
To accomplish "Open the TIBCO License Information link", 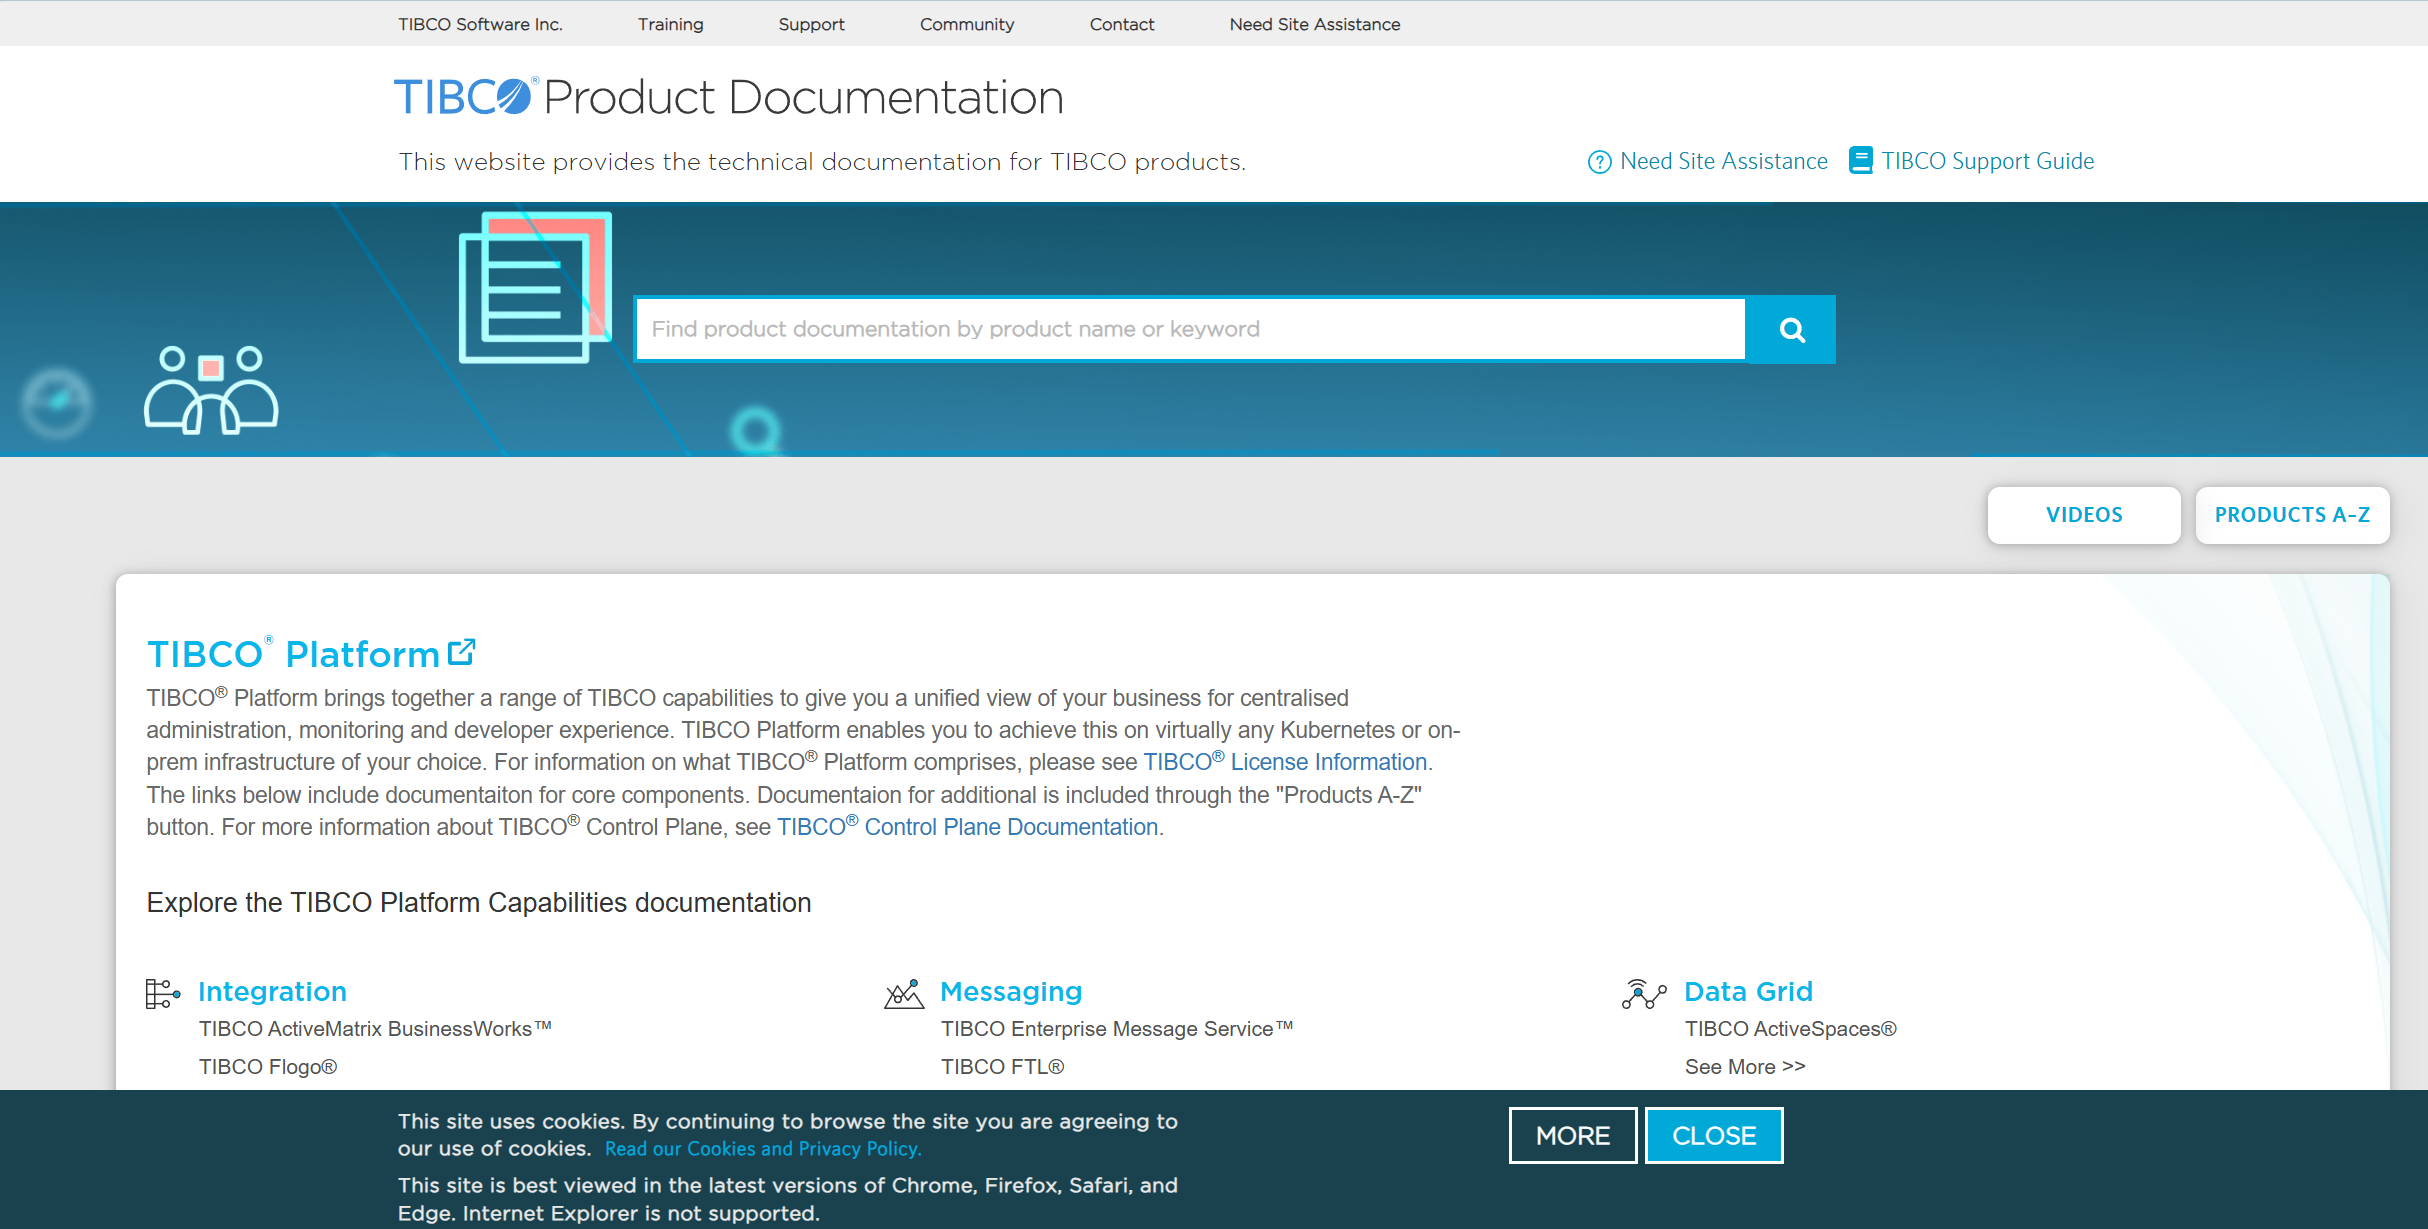I will [x=1285, y=762].
